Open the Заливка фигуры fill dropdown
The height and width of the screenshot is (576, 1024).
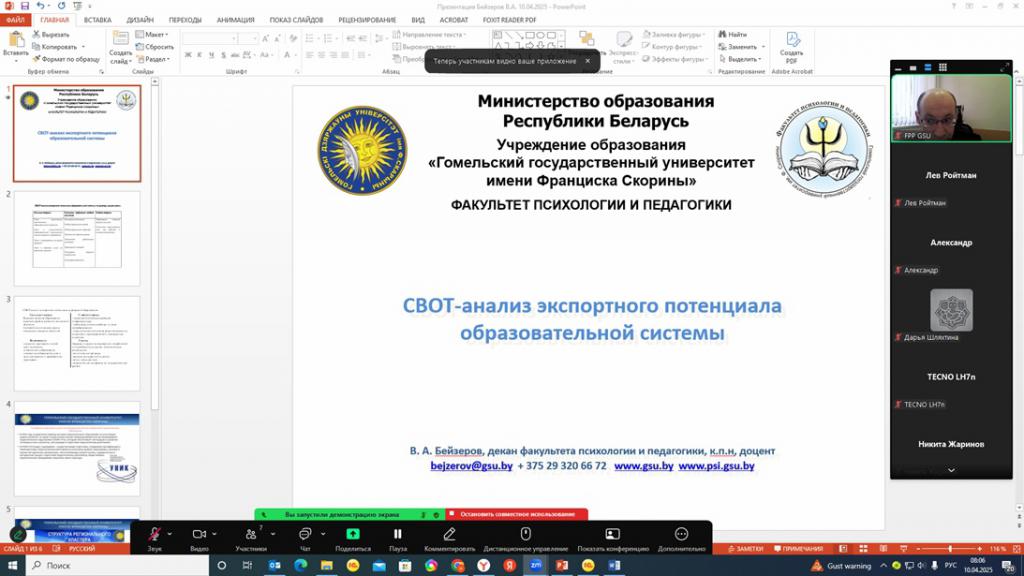[x=673, y=34]
